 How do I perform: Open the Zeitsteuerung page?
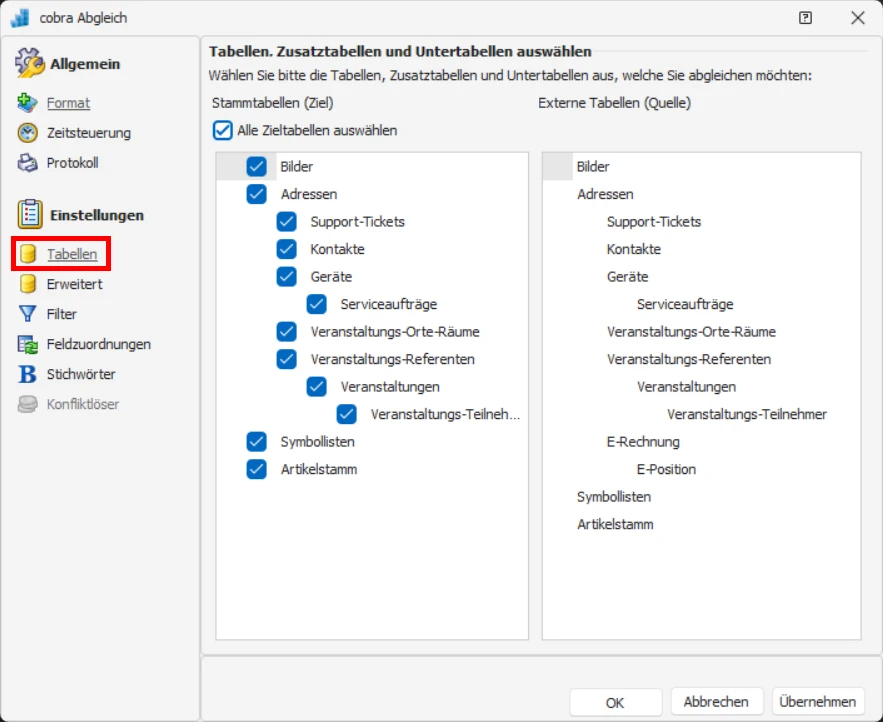pos(88,133)
